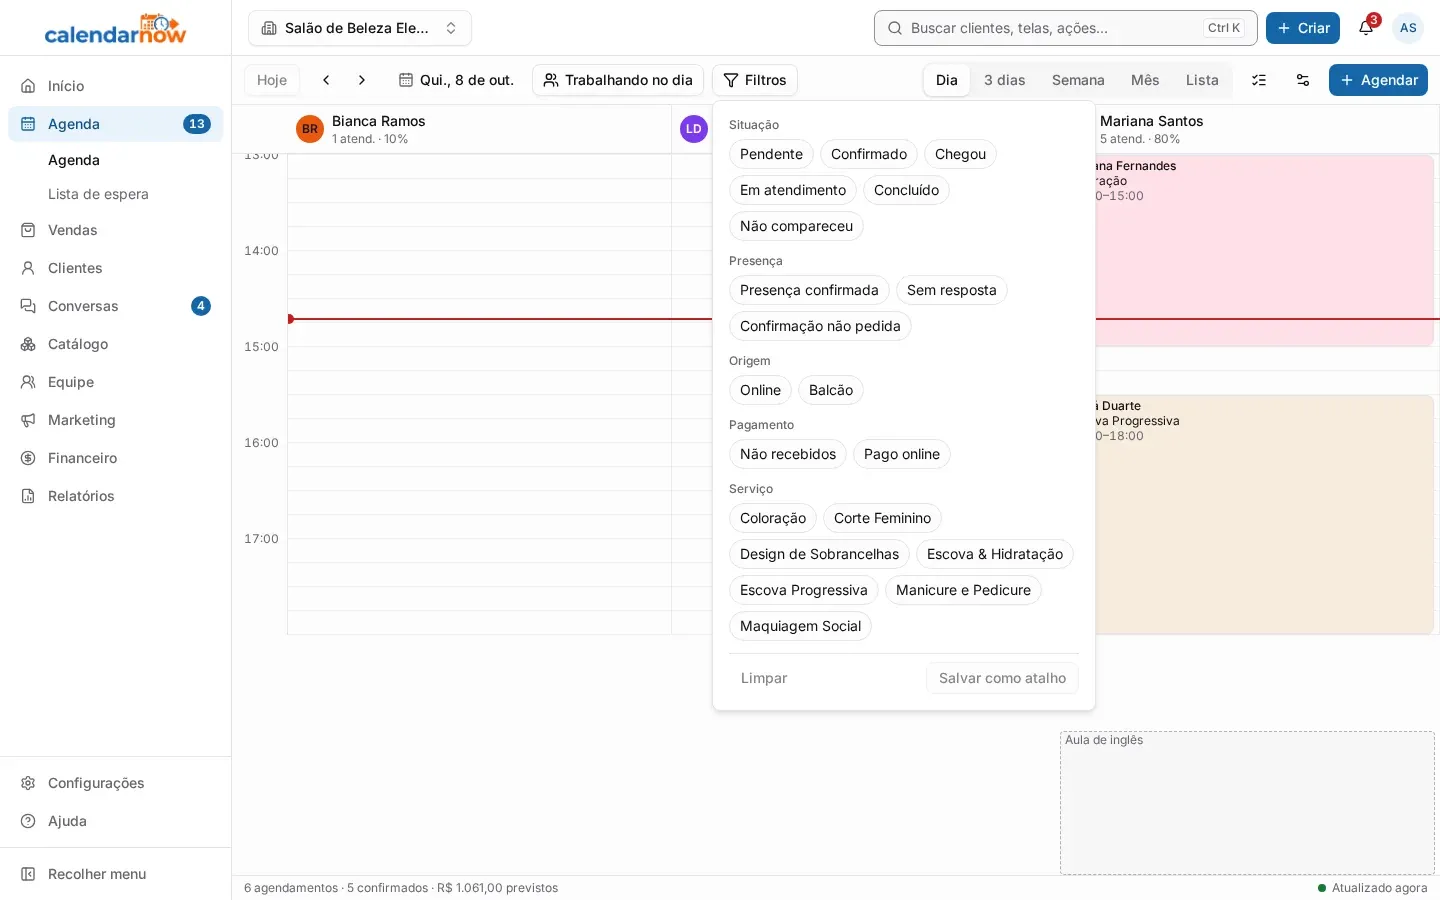Open Catálogo in the sidebar
This screenshot has width=1440, height=900.
click(x=115, y=344)
